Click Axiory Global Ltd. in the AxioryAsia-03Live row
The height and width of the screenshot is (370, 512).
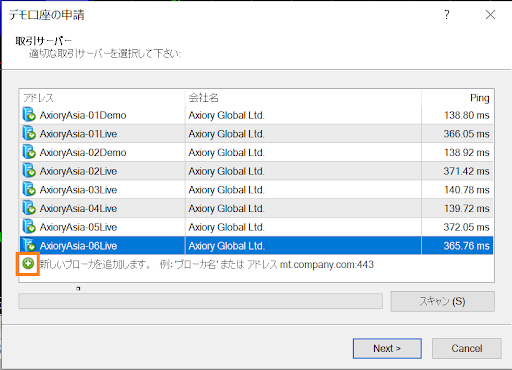tap(226, 190)
